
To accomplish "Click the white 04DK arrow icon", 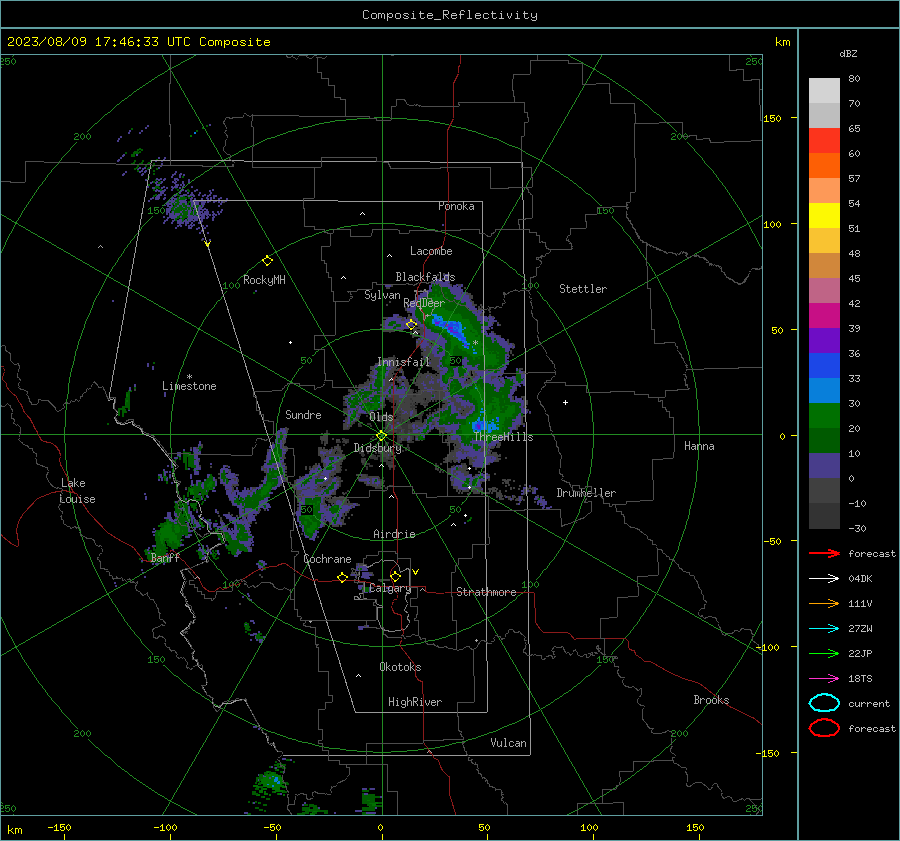I will (824, 579).
